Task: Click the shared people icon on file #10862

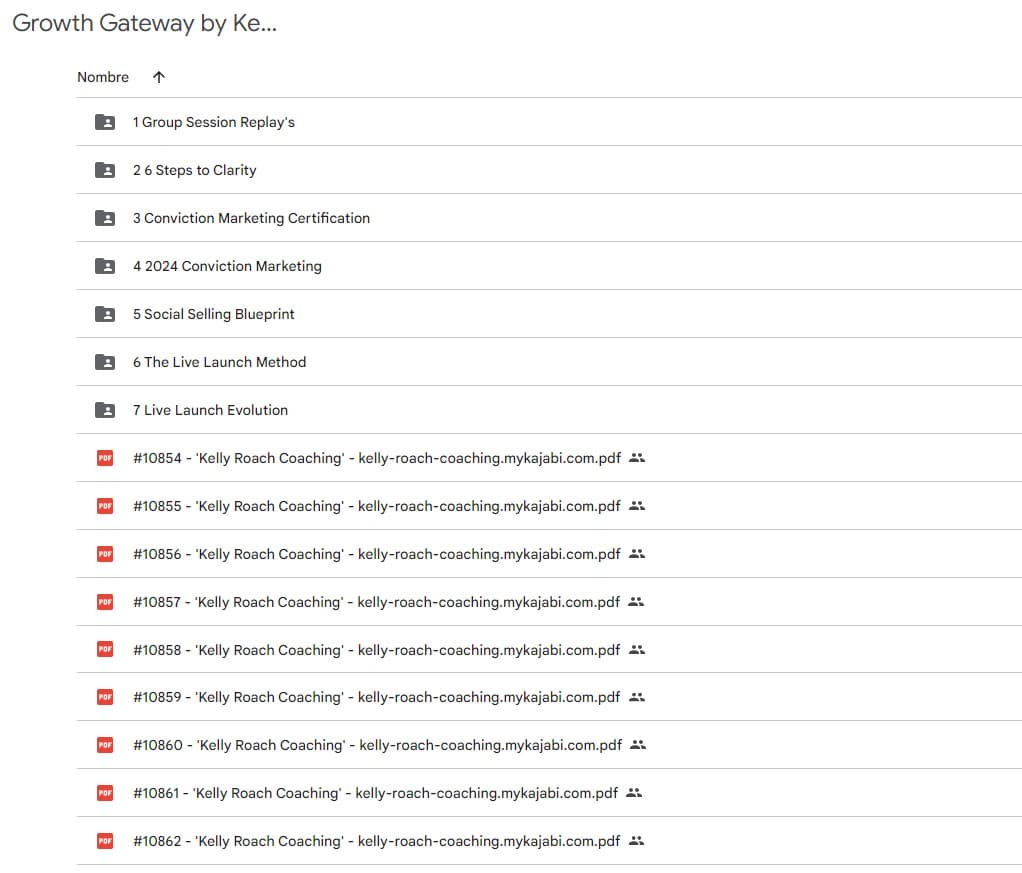Action: tap(636, 841)
